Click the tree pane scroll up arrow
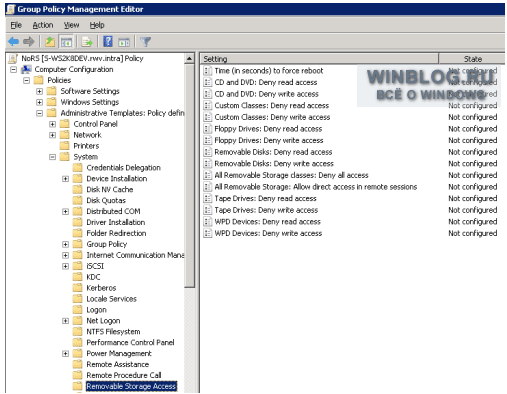 click(189, 59)
